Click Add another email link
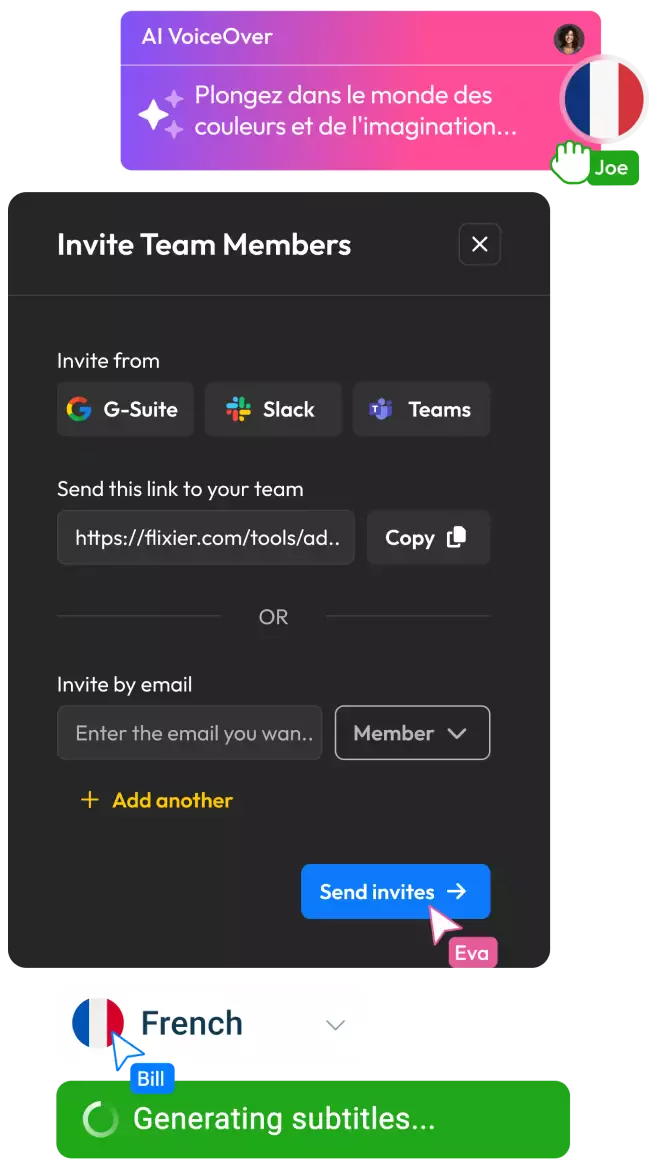Screen dimensions: 654x1164 tap(172, 800)
